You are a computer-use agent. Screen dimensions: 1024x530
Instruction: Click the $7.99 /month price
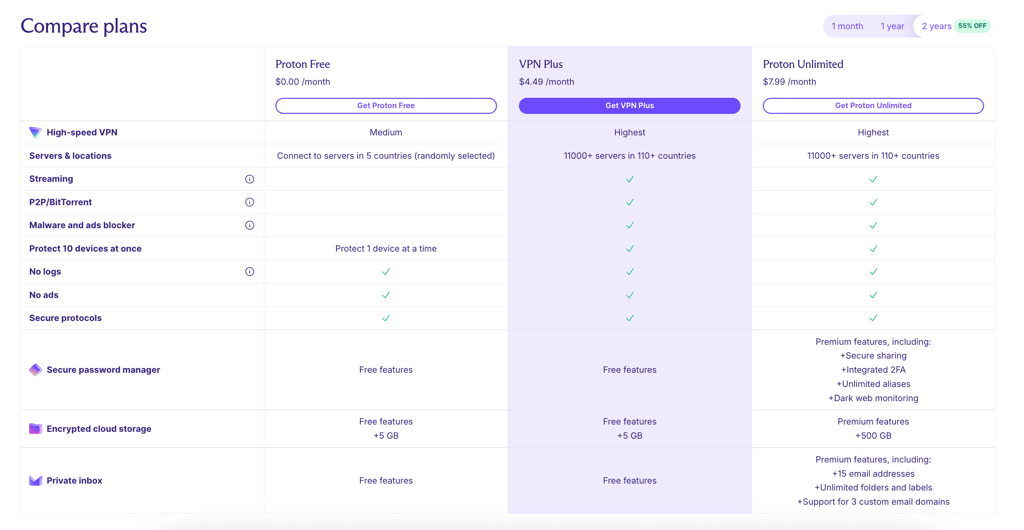pos(790,82)
